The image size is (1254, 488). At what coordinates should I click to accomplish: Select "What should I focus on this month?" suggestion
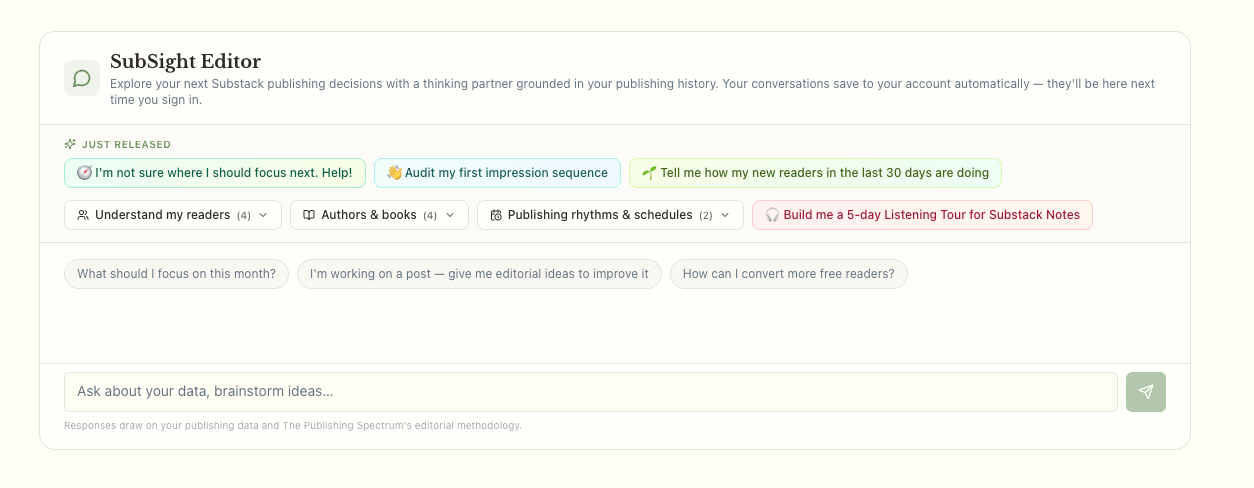coord(176,274)
